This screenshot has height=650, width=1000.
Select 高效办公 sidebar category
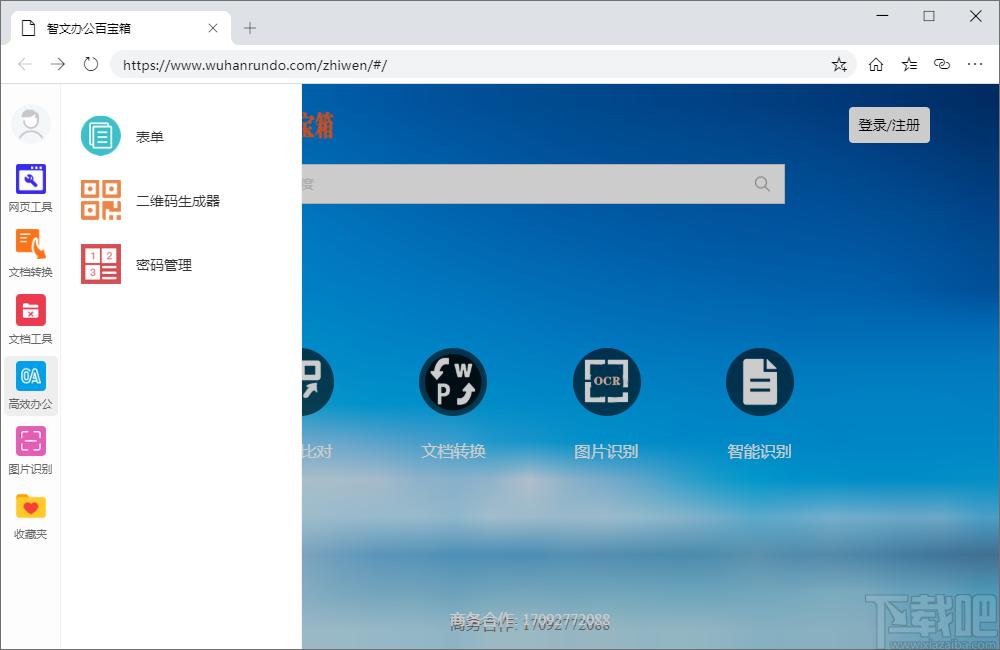(31, 386)
